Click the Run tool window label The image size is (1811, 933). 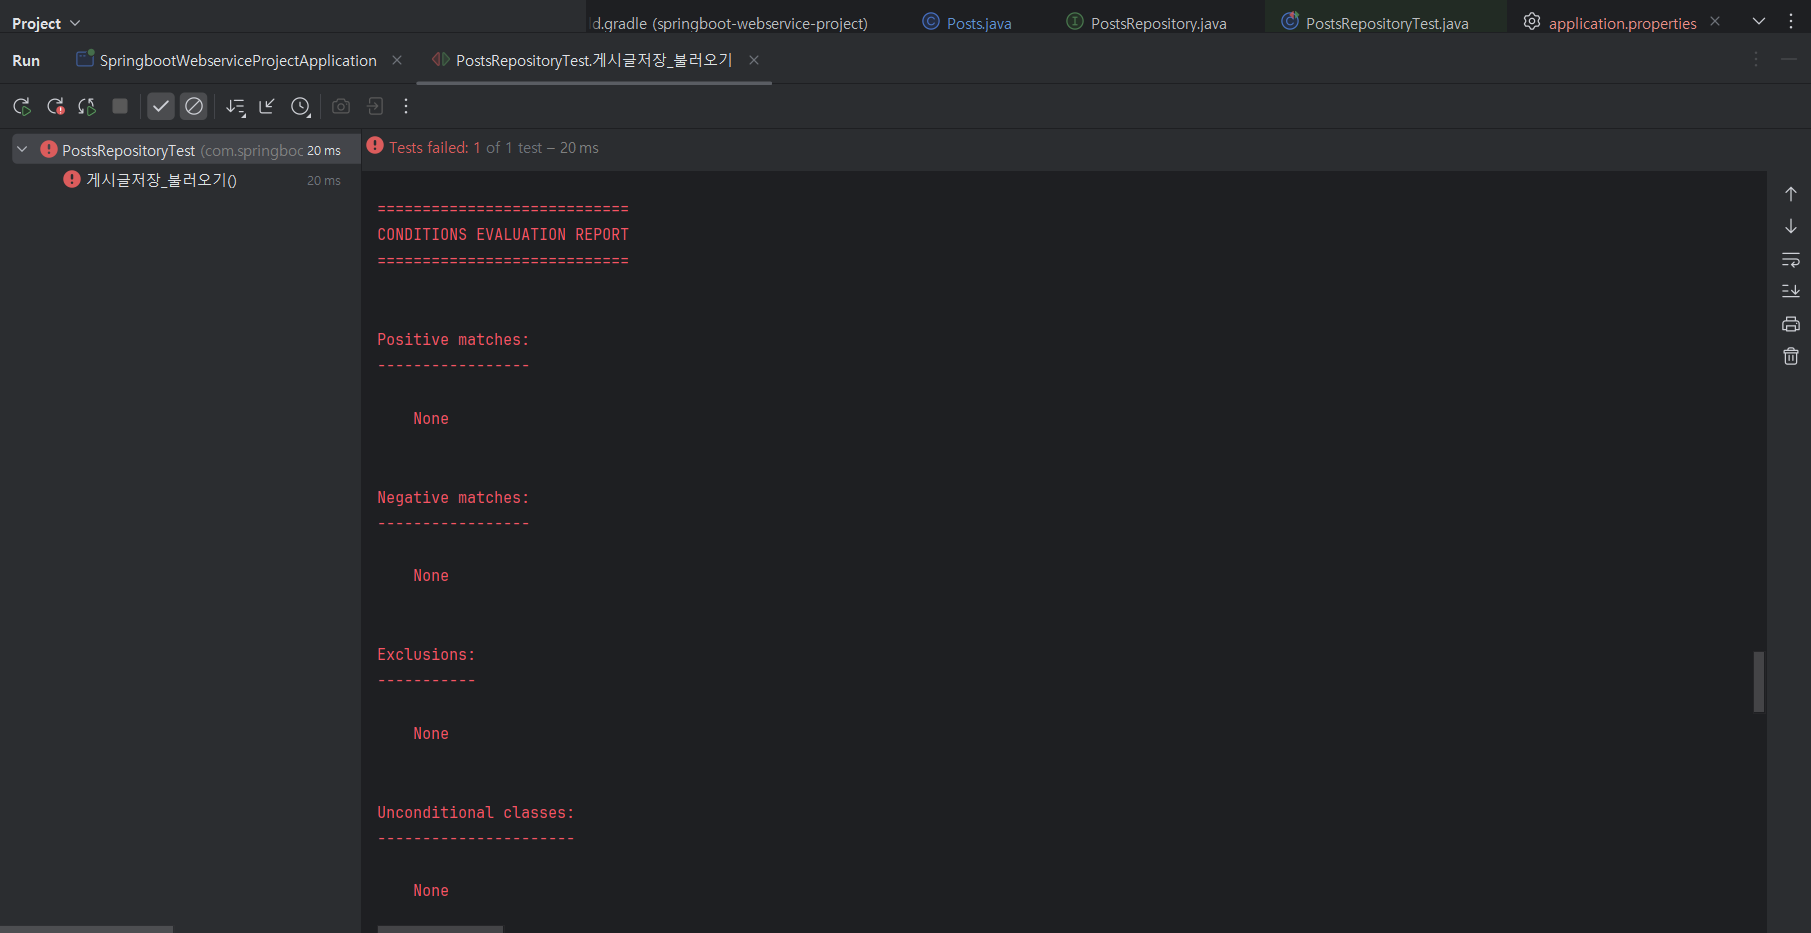(x=26, y=60)
